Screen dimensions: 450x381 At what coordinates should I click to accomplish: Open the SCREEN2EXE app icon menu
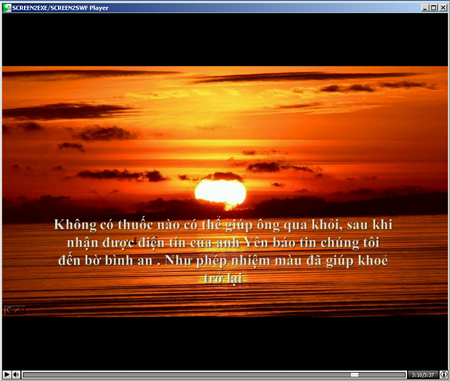coord(7,8)
